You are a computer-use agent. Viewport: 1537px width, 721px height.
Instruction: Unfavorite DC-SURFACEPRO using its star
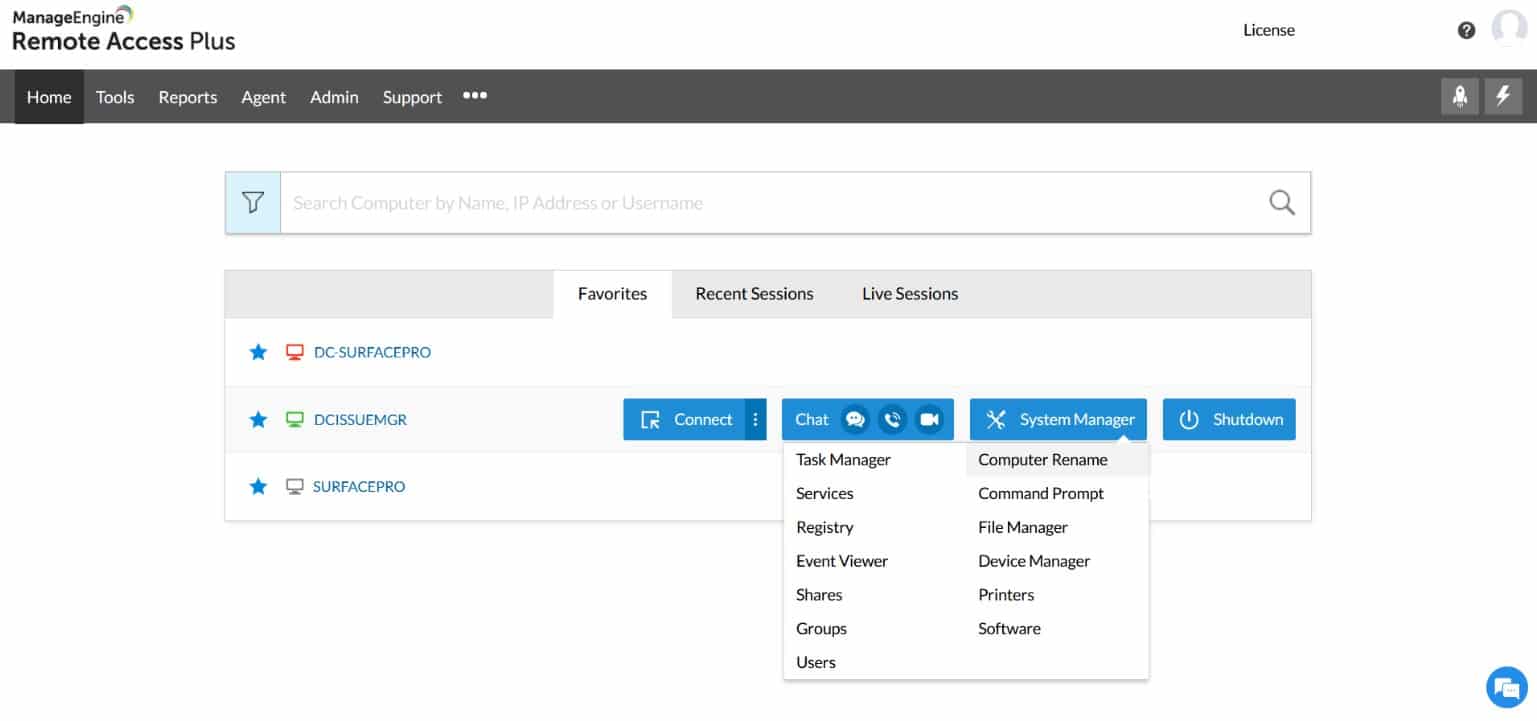tap(258, 352)
